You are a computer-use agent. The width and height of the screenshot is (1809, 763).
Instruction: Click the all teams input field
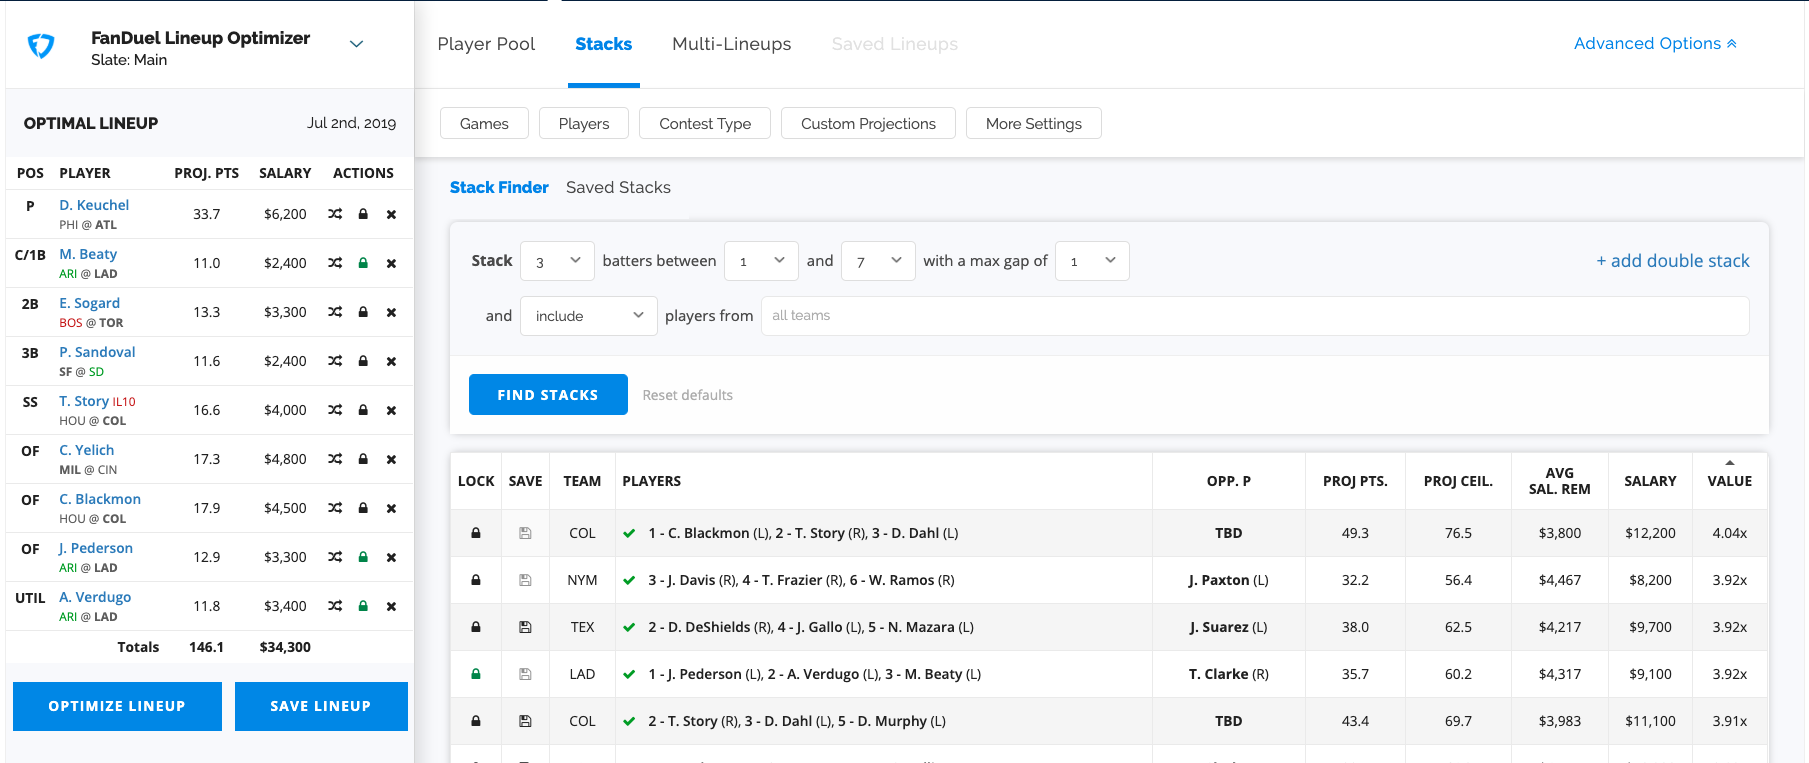[1255, 316]
